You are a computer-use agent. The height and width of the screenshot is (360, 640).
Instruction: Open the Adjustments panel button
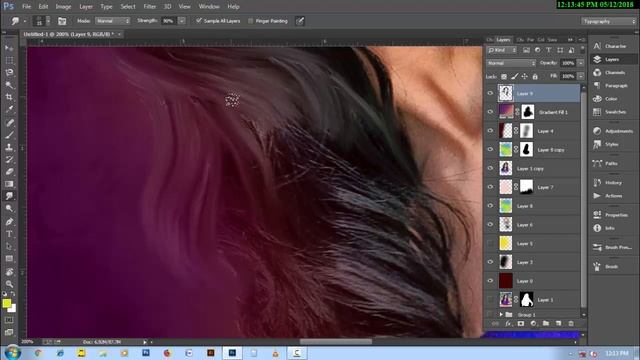[613, 131]
